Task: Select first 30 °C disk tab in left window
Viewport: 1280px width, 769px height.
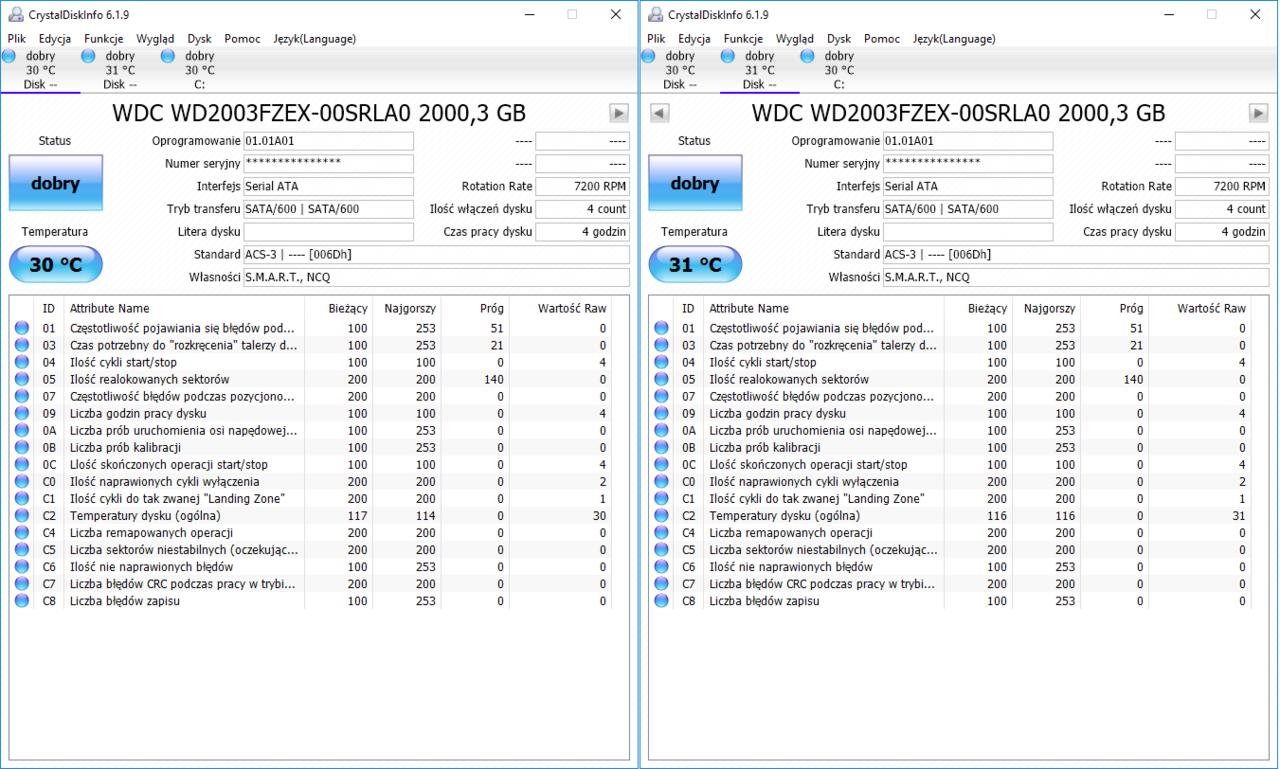Action: tap(40, 70)
